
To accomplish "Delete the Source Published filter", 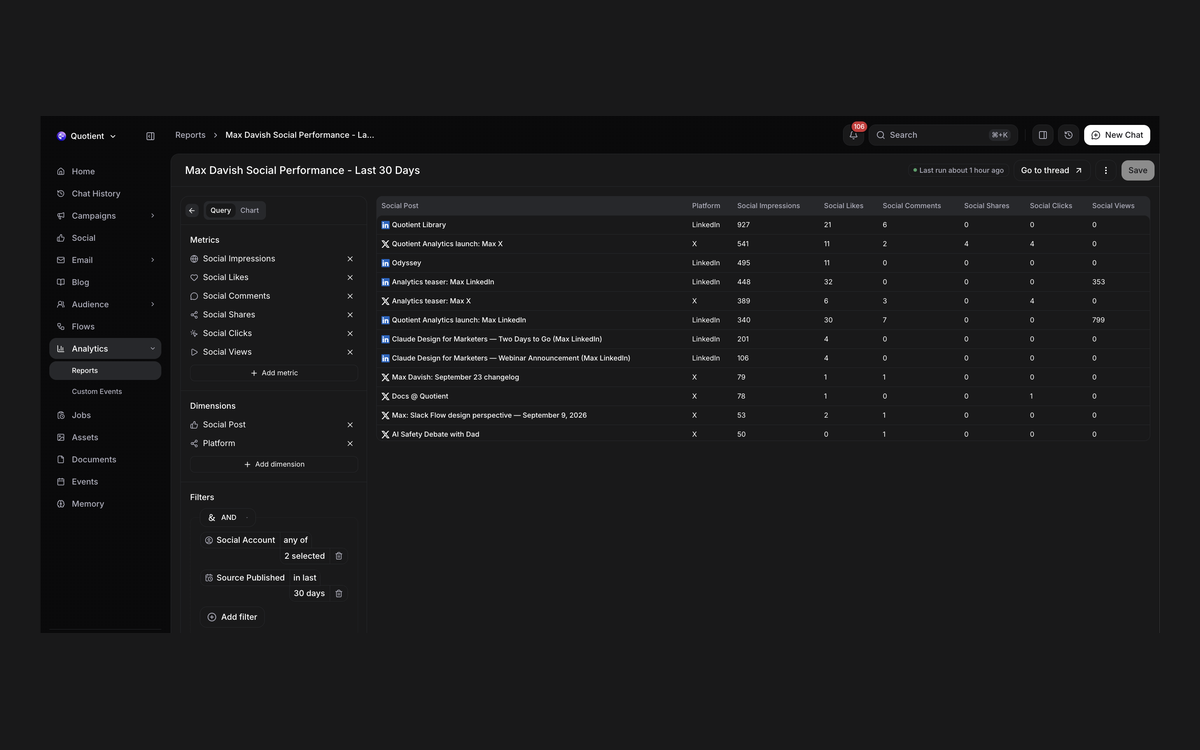I will coord(339,594).
